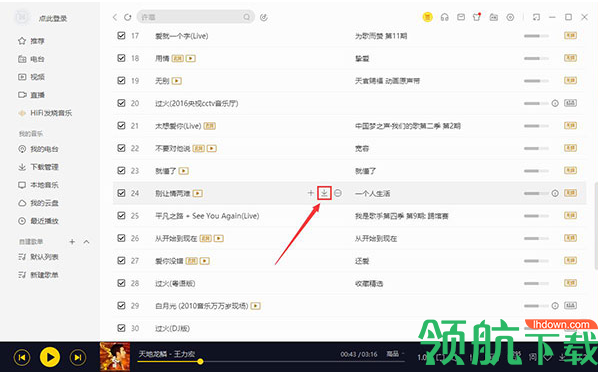The width and height of the screenshot is (598, 372).
Task: Click the download icon on row 24
Action: [324, 193]
